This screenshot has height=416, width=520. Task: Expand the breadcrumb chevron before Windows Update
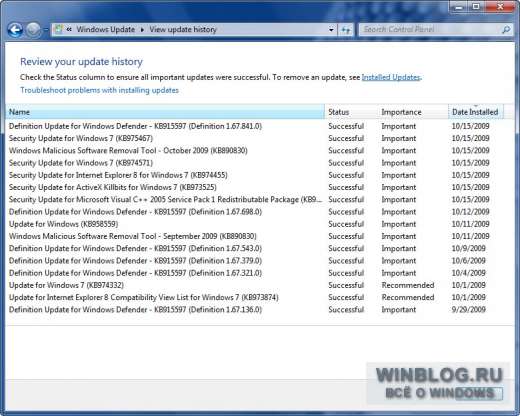pyautogui.click(x=69, y=29)
